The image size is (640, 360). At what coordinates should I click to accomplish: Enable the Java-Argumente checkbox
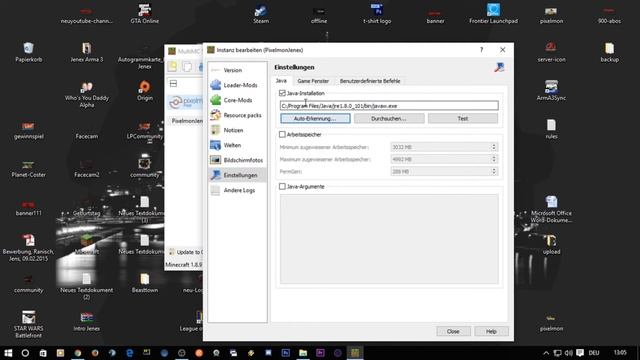(282, 187)
